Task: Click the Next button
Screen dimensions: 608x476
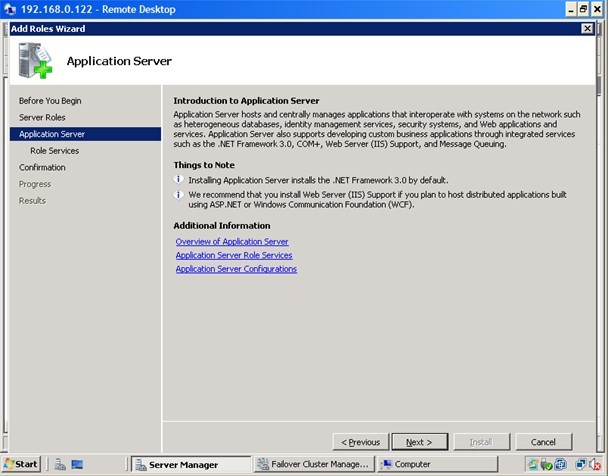Action: (x=420, y=442)
